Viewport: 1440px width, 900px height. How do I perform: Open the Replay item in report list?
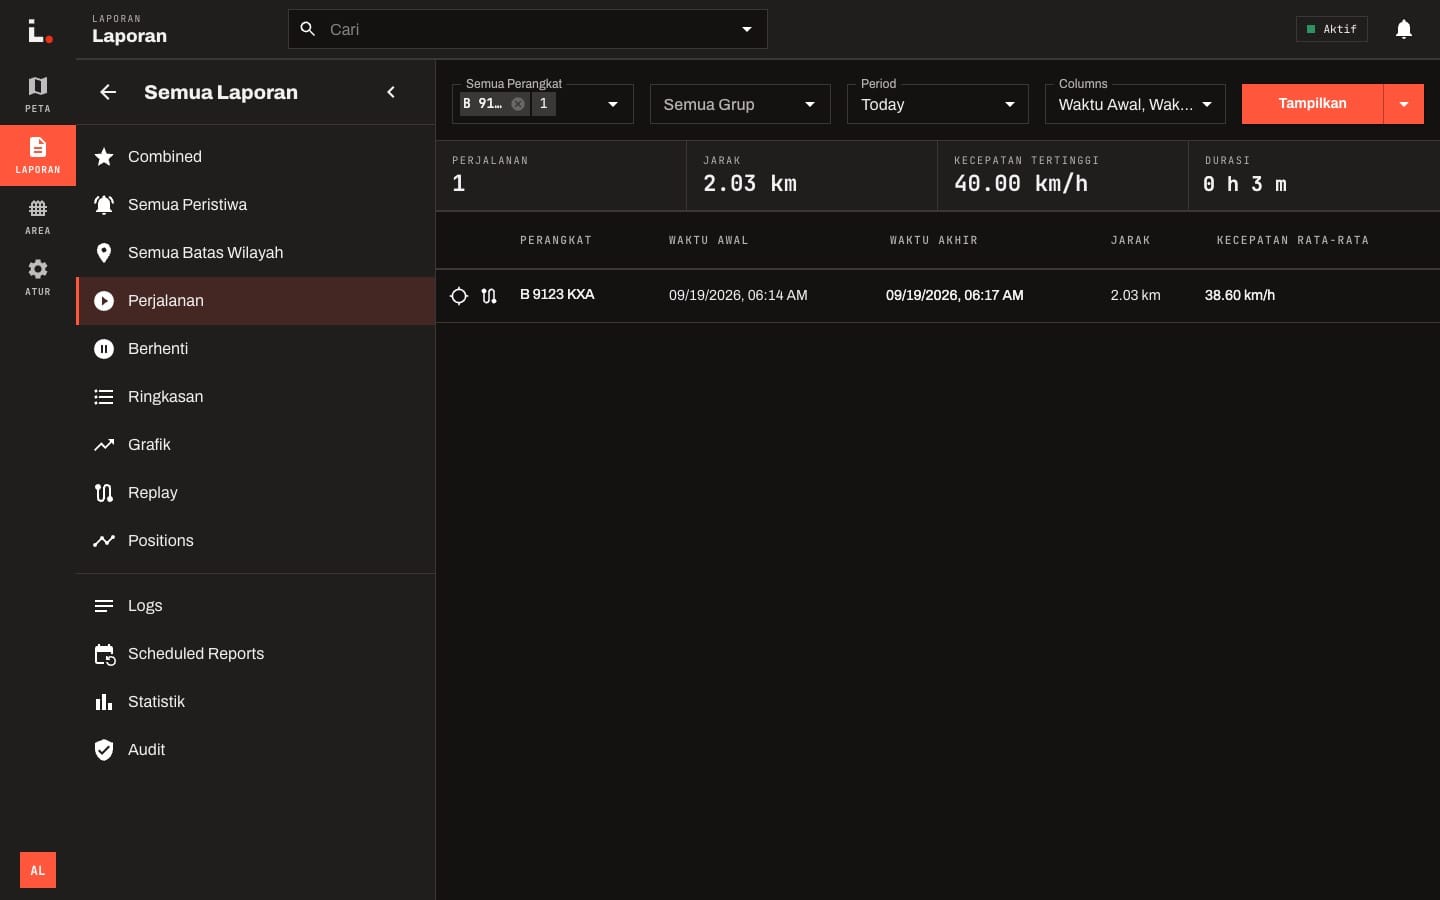tap(256, 493)
